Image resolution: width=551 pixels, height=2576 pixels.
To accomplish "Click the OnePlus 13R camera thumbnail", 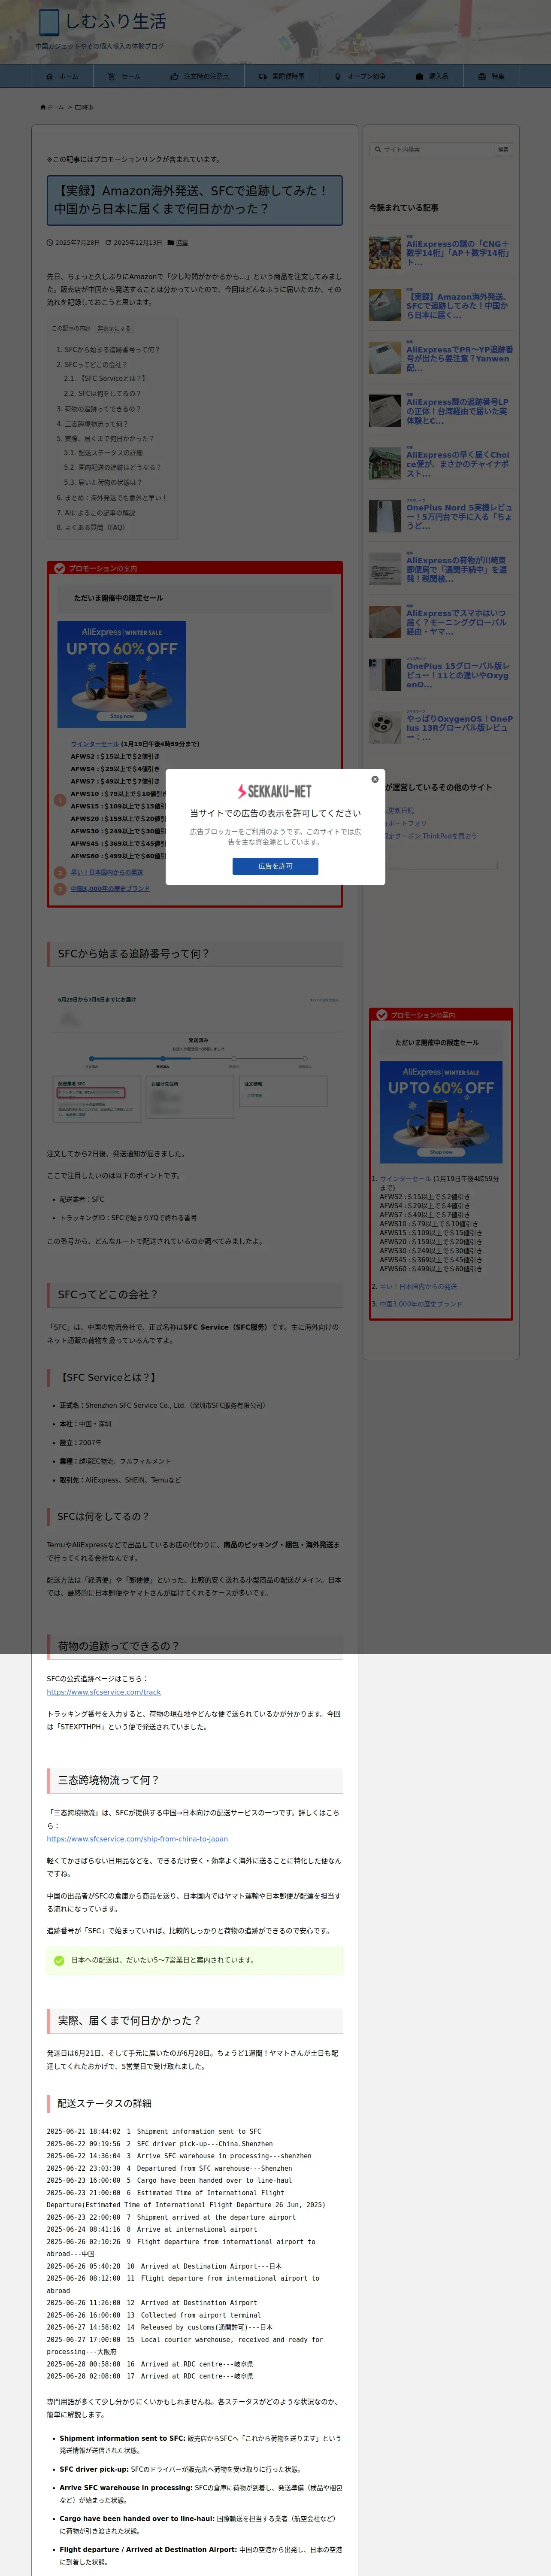I will pos(385,727).
